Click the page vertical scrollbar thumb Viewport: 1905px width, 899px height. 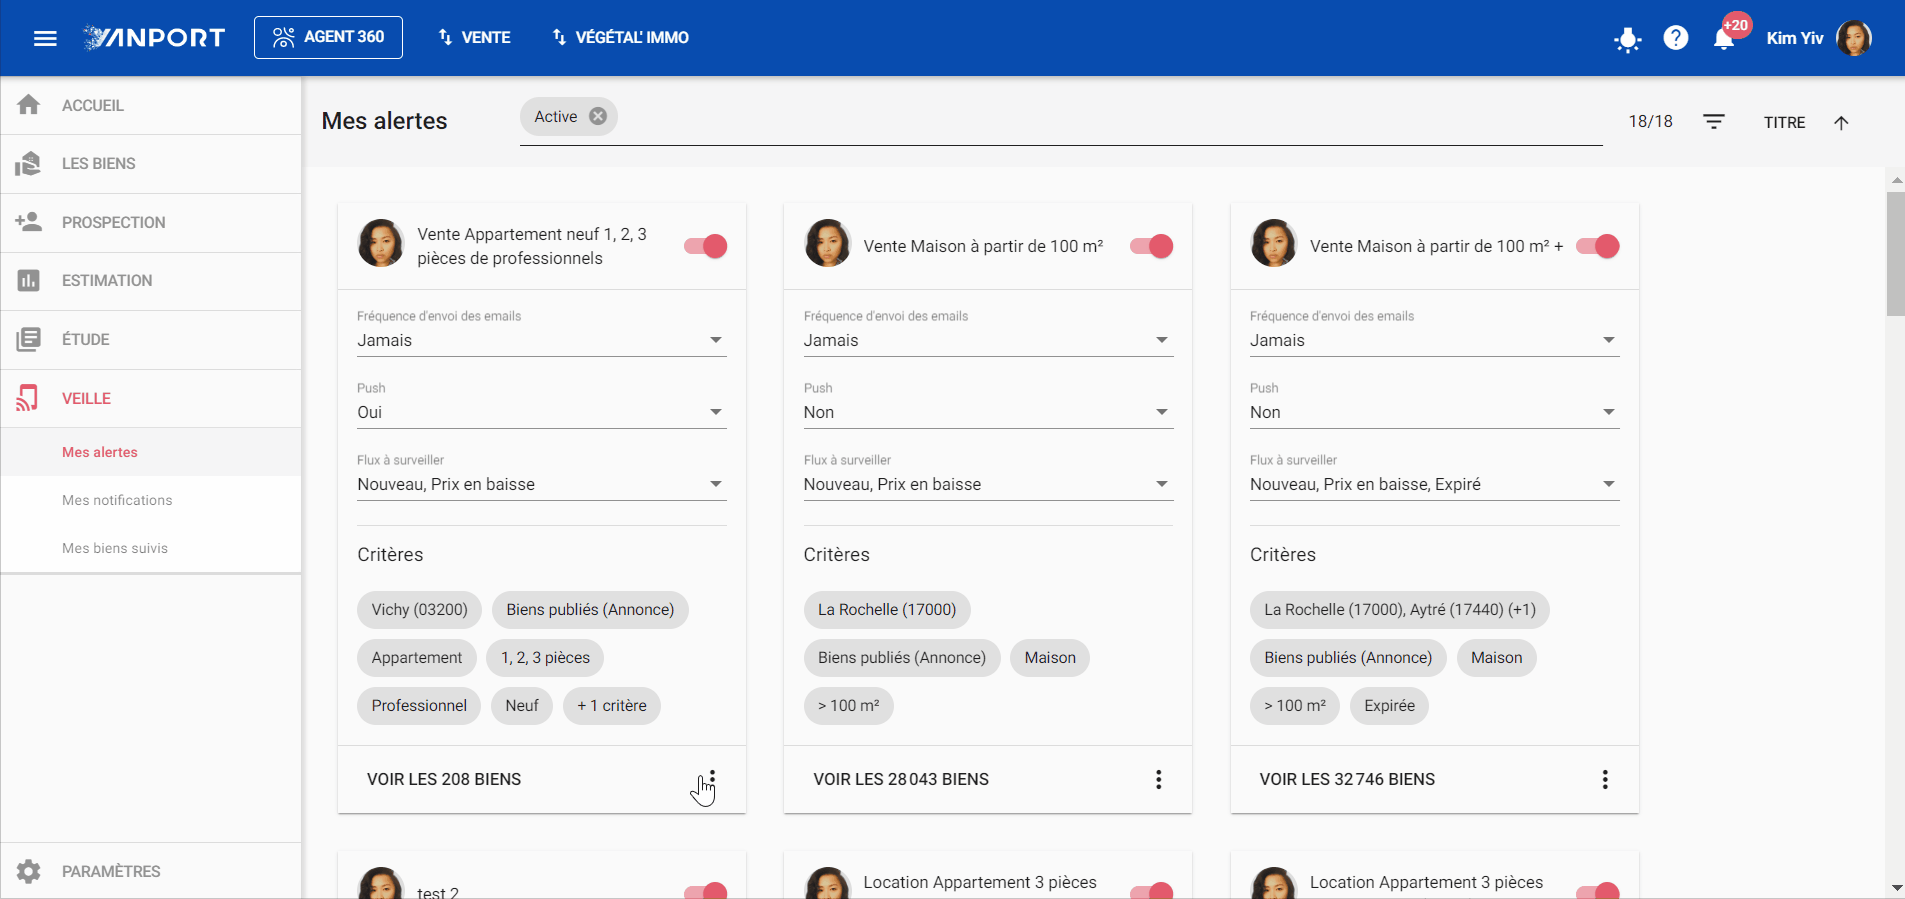1895,254
